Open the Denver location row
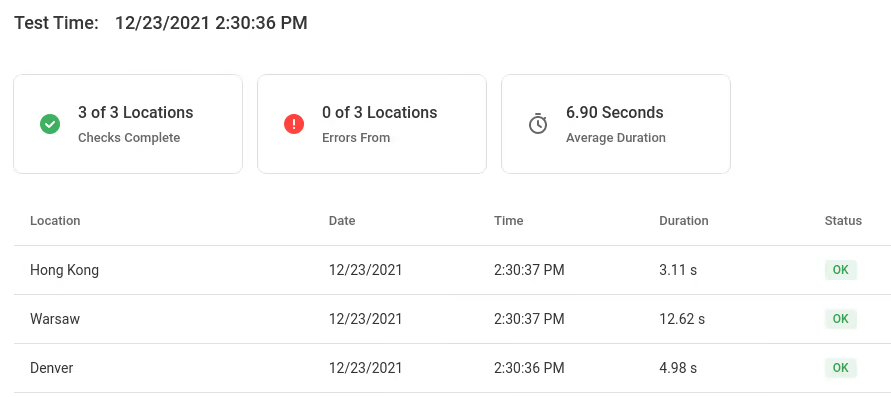This screenshot has width=891, height=397. 452,367
